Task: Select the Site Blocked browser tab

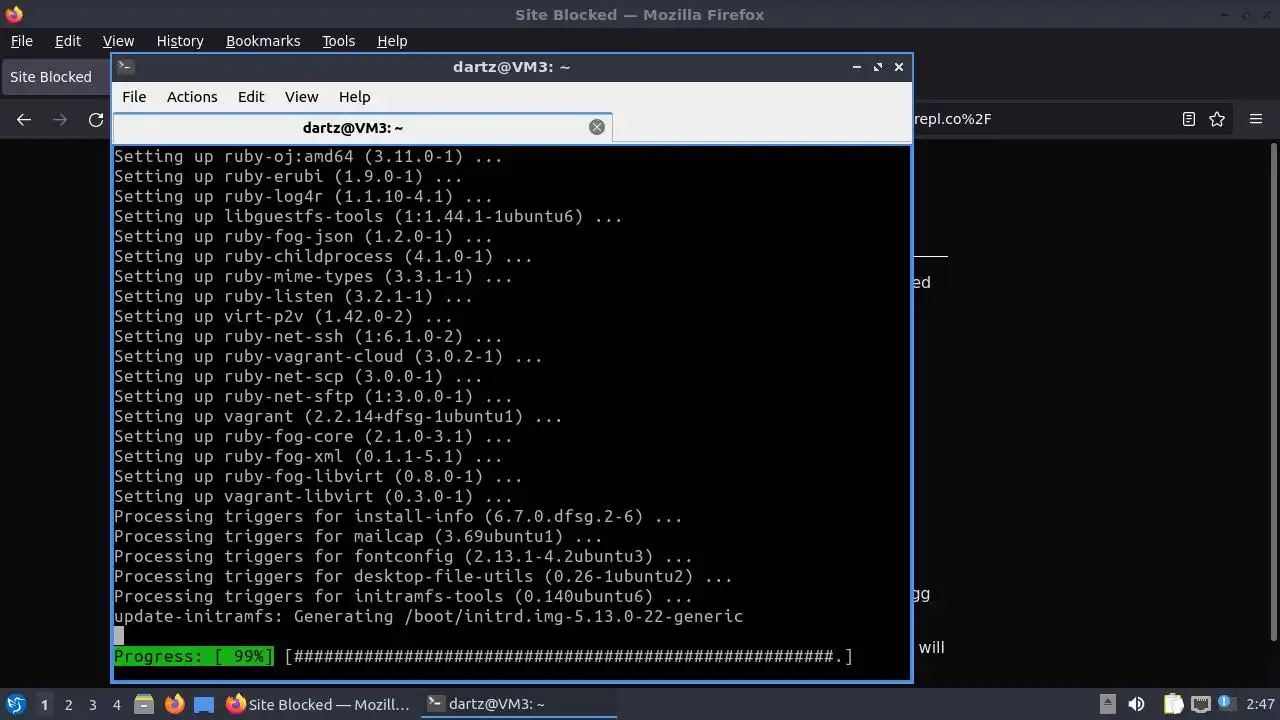Action: click(x=55, y=77)
